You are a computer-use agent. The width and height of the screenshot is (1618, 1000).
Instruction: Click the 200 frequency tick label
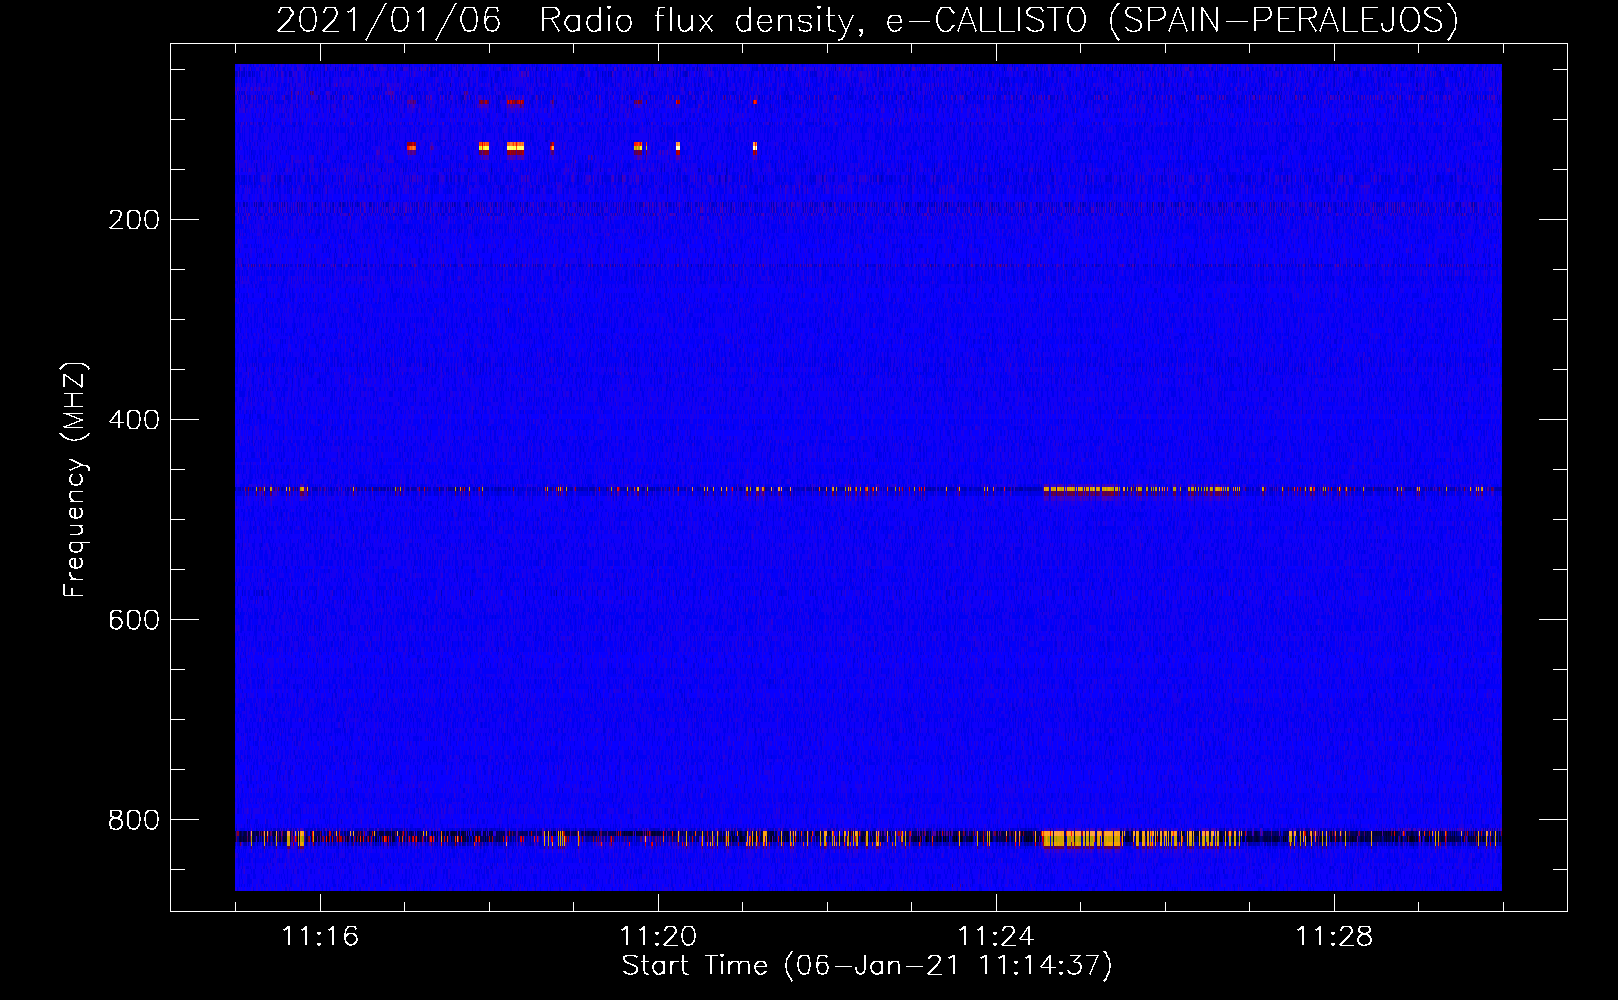point(134,220)
